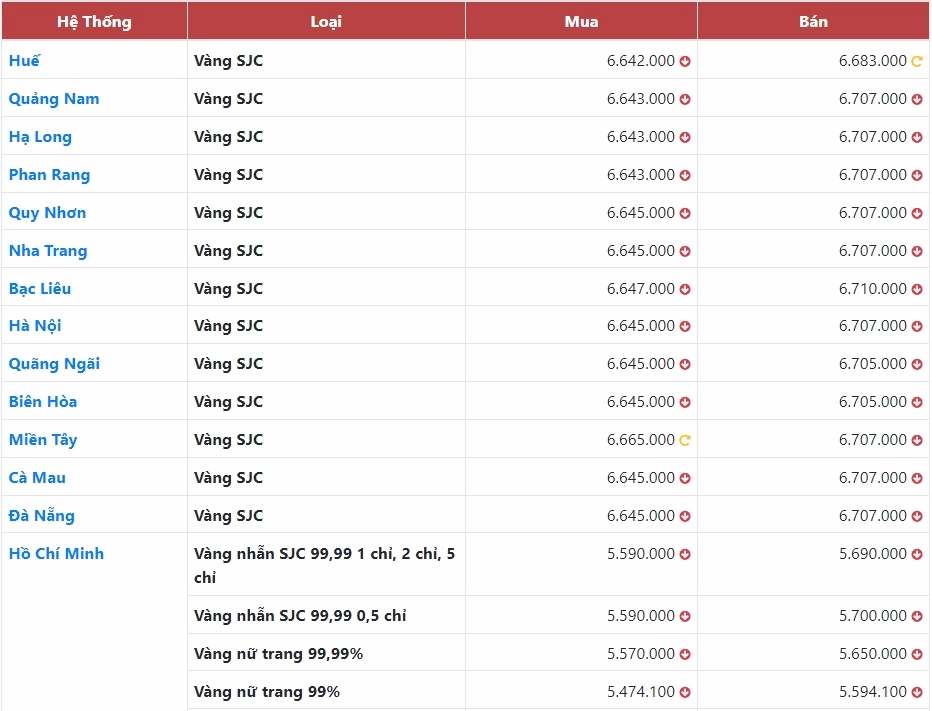932x711 pixels.
Task: Click the Loại column header
Action: coord(326,21)
